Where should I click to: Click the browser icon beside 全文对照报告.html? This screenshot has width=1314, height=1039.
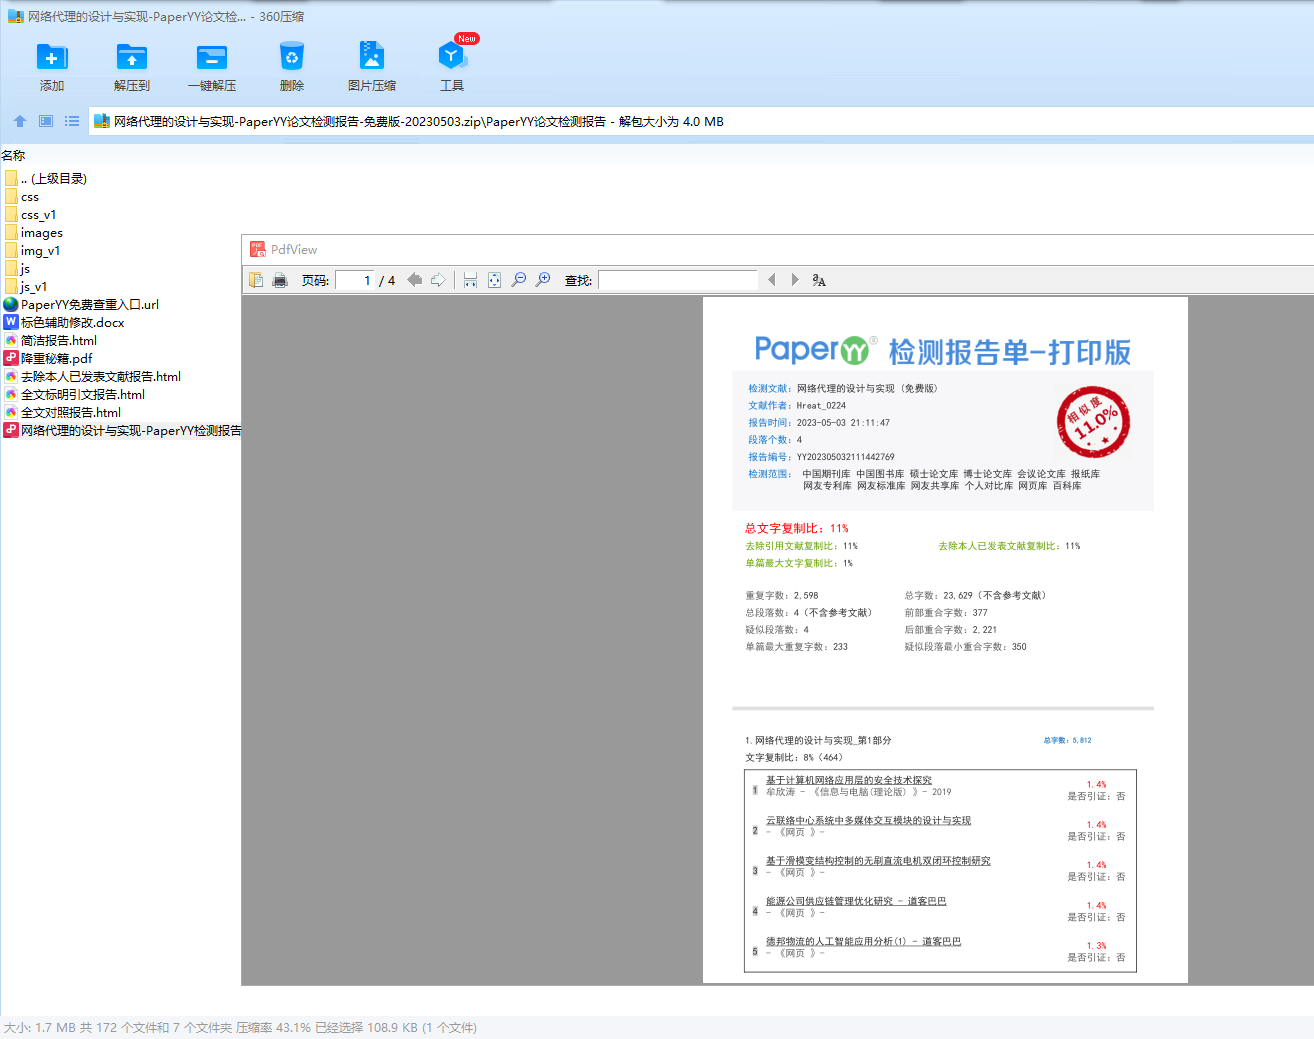[11, 412]
